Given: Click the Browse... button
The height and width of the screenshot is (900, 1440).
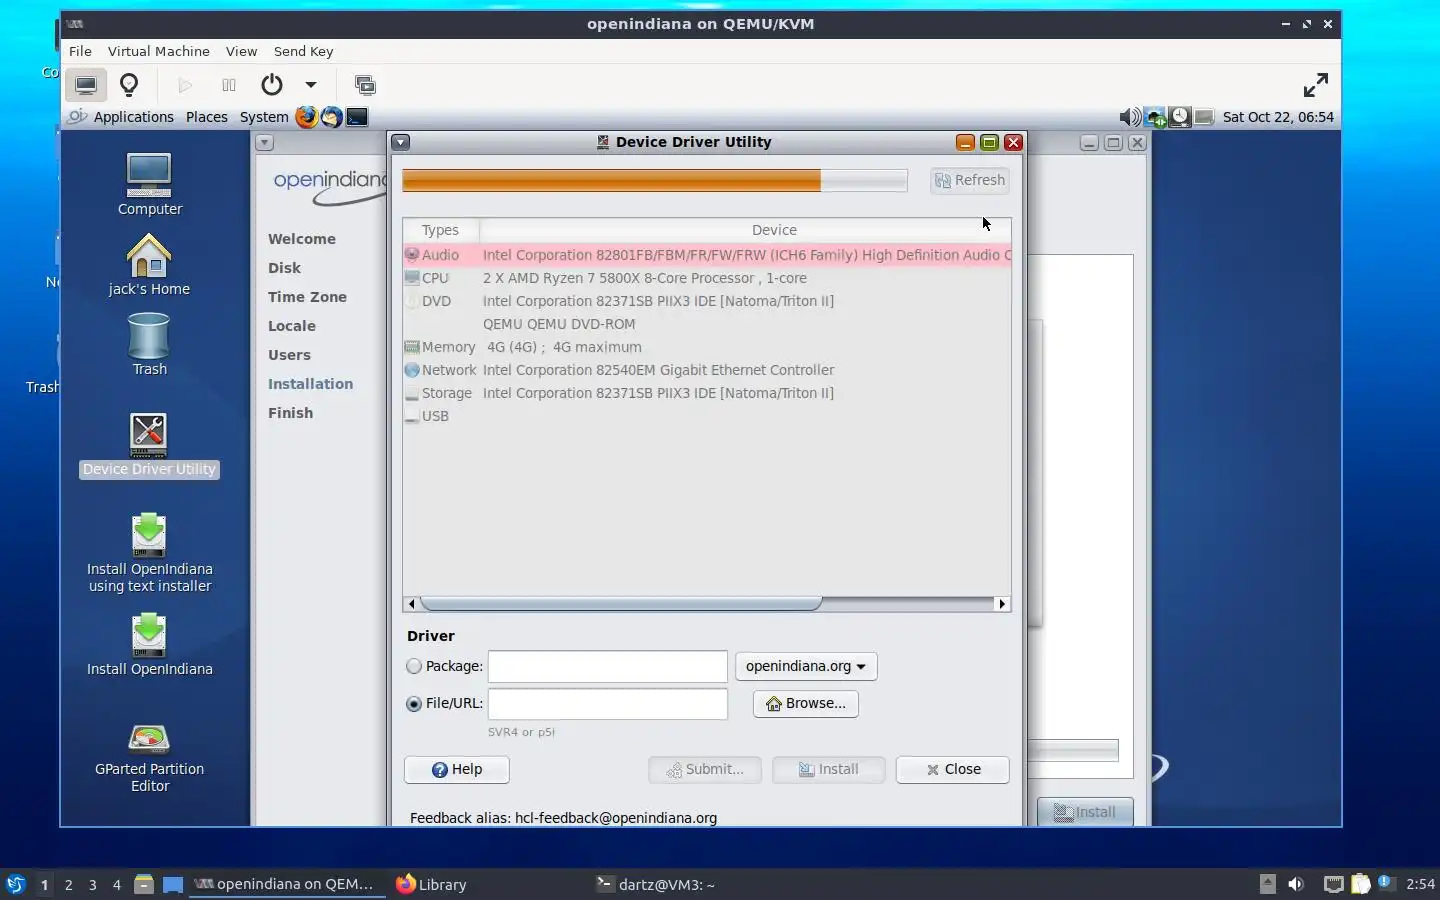Looking at the screenshot, I should click(x=806, y=704).
